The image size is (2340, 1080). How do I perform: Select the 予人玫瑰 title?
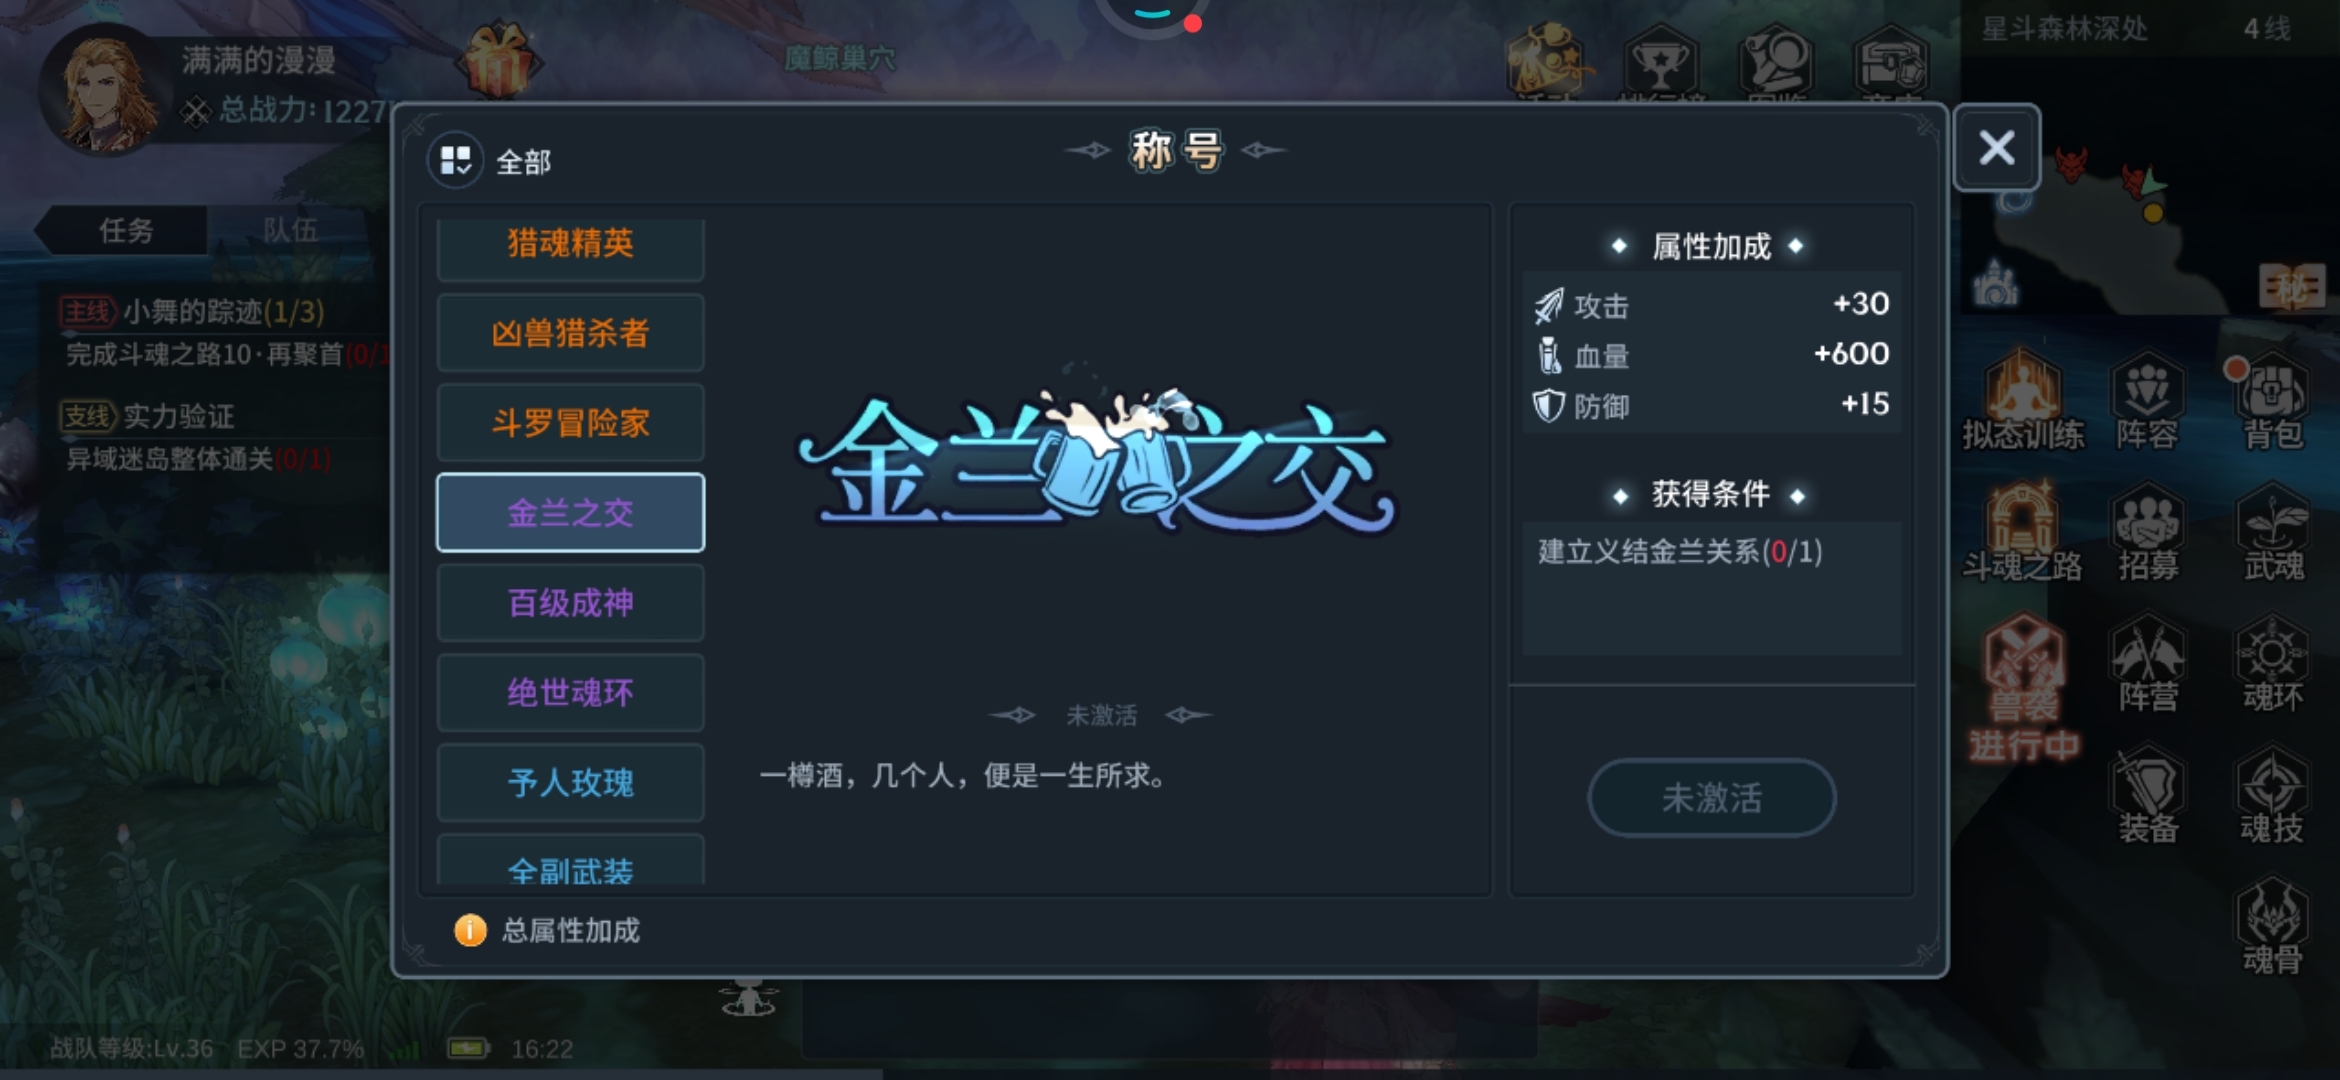(x=570, y=783)
